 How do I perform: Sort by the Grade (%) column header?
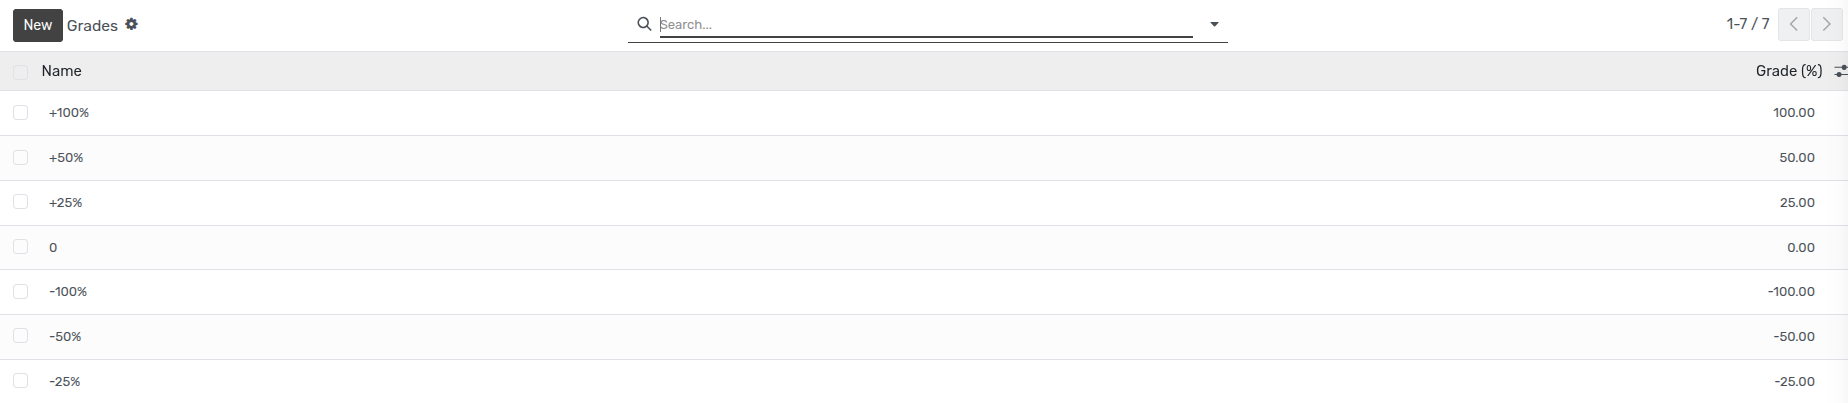pyautogui.click(x=1789, y=71)
